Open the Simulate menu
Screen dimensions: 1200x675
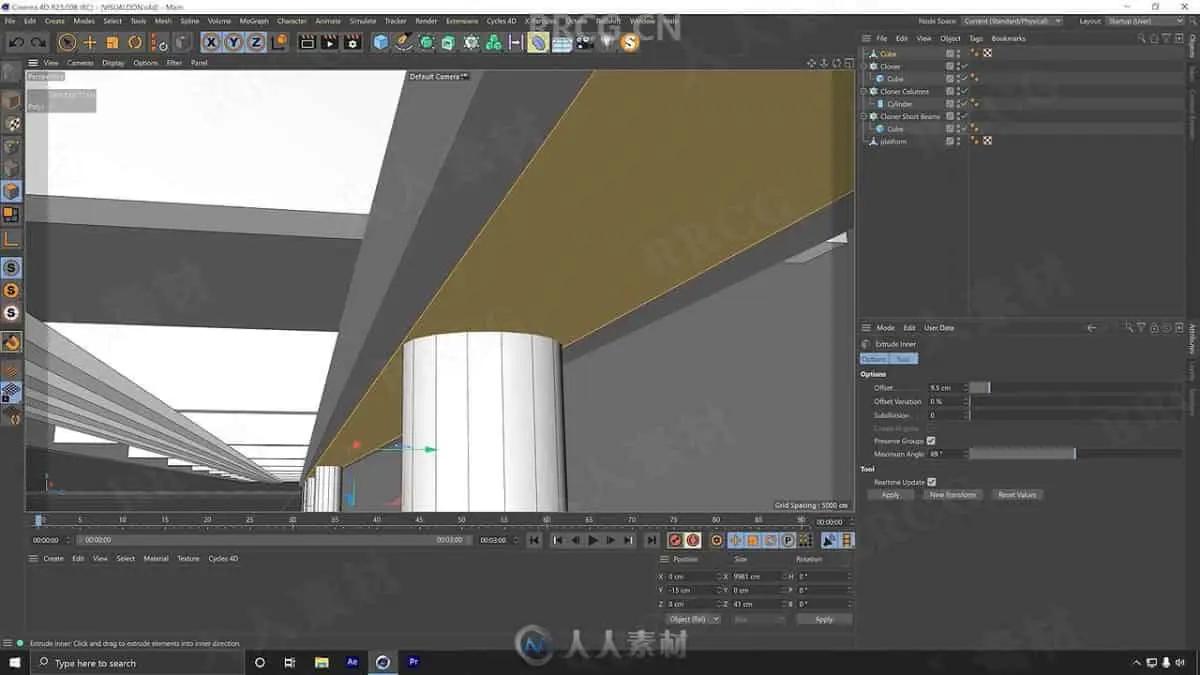363,20
